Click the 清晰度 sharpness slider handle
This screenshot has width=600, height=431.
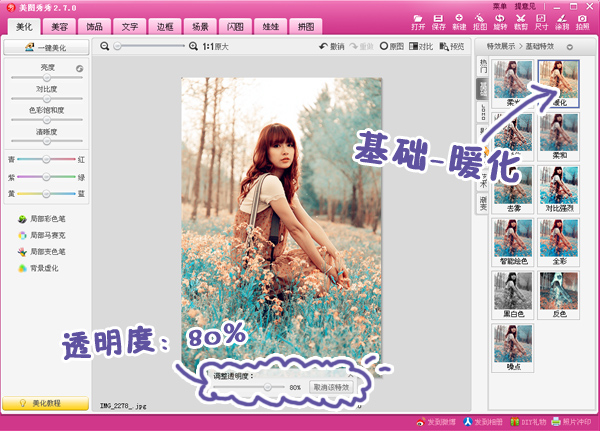click(47, 141)
